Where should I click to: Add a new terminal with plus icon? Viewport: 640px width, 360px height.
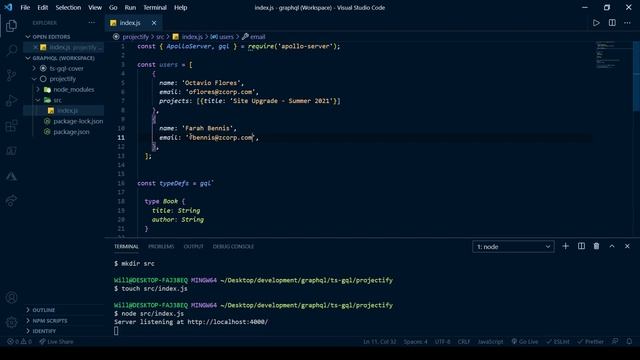[x=565, y=246]
